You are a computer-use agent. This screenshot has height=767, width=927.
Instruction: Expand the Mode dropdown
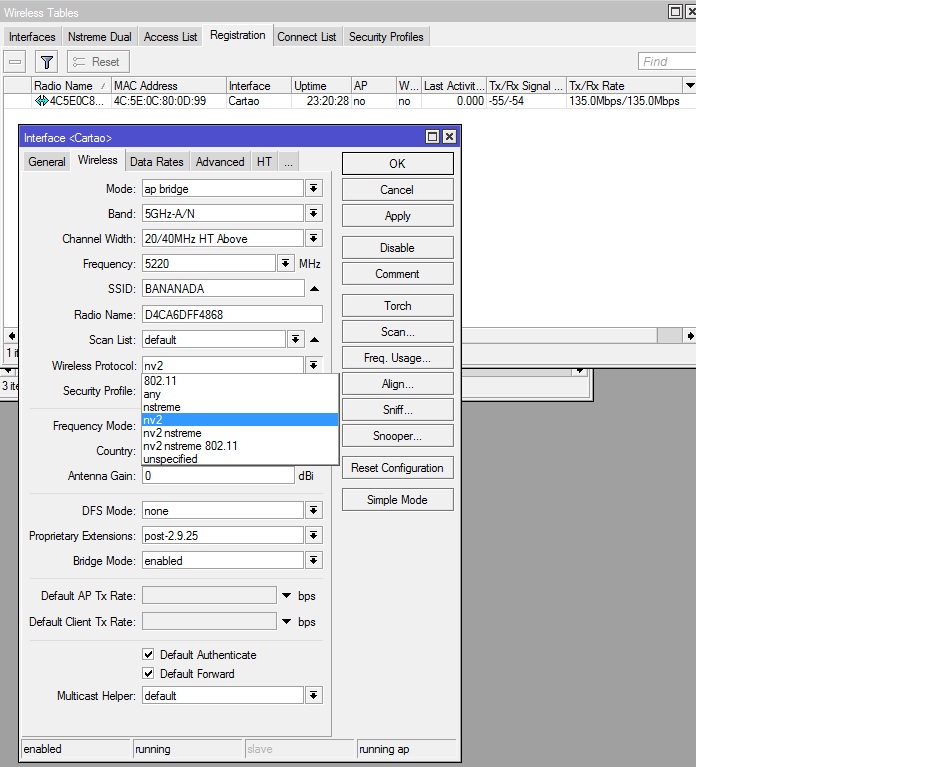(313, 189)
